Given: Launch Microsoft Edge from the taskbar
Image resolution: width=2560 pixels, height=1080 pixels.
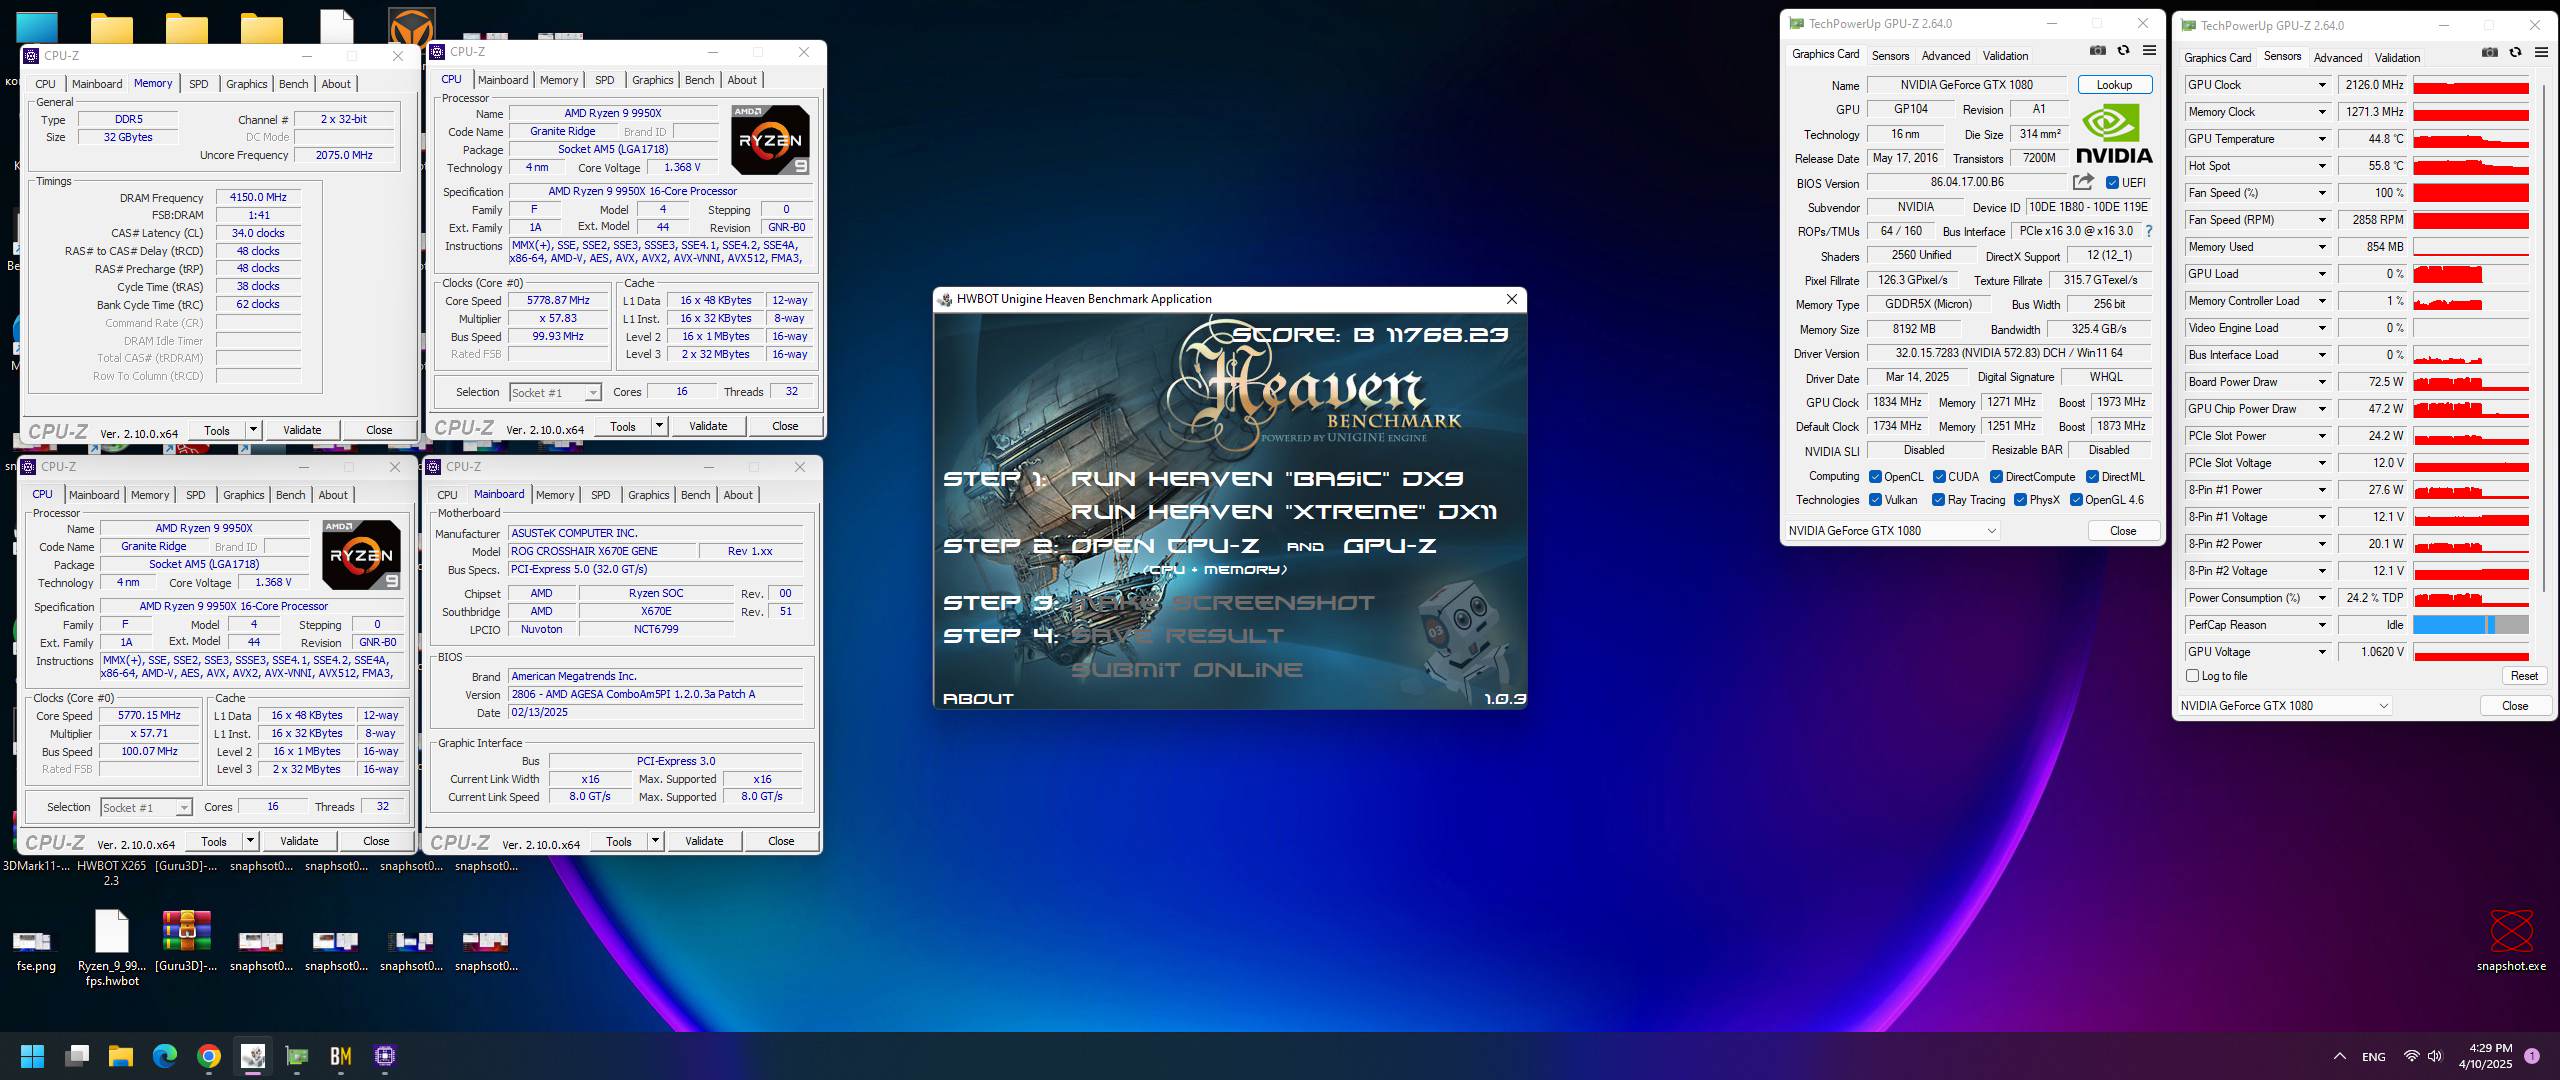Looking at the screenshot, I should point(165,1056).
